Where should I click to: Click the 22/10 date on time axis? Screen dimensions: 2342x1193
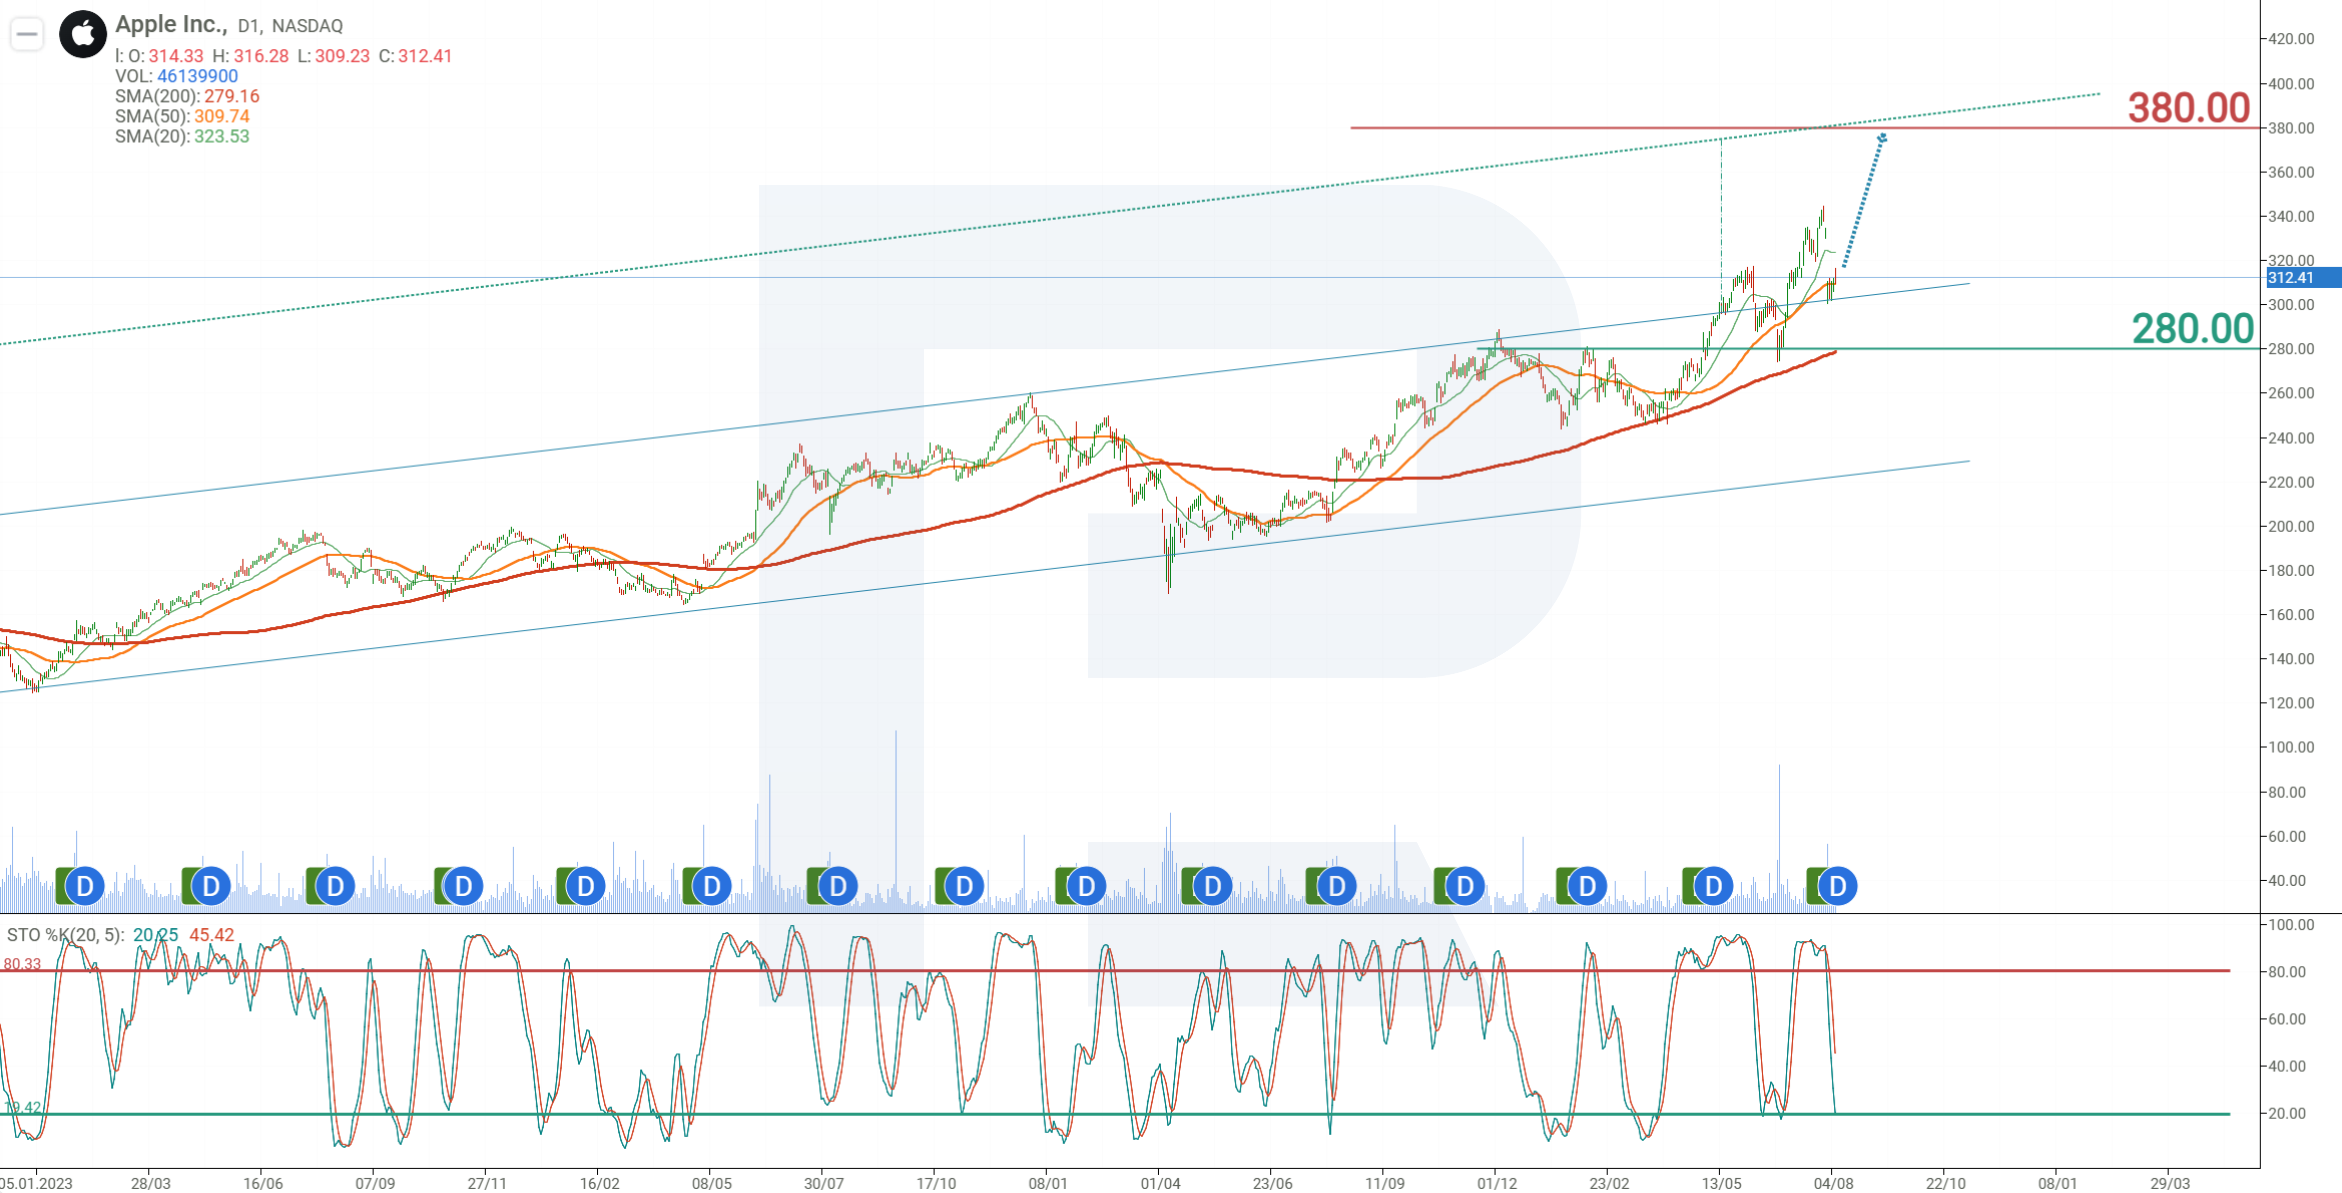(1946, 1183)
